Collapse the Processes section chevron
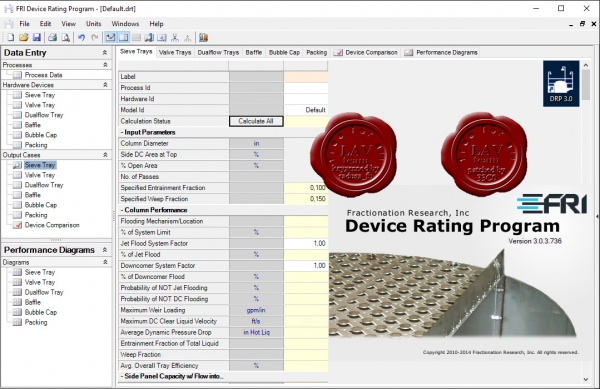Viewport: 600px width, 389px height. coord(105,65)
